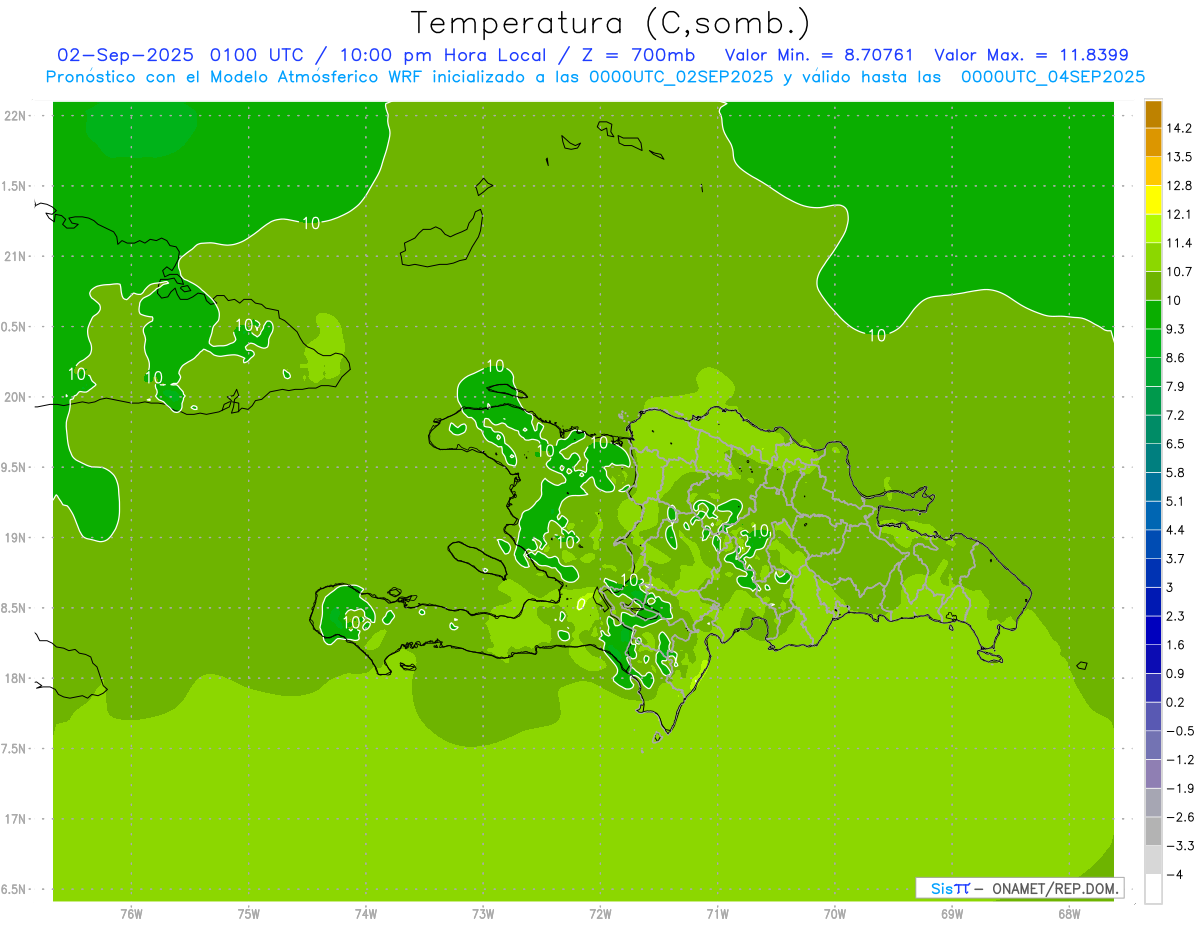Pick the yellow swatch between 12.8 and 12.1

tap(1153, 200)
